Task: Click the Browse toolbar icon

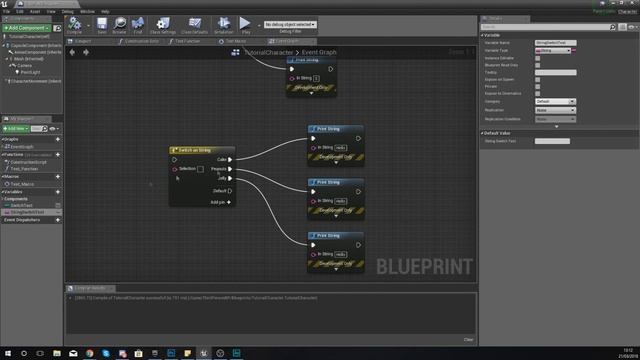Action: (120, 24)
